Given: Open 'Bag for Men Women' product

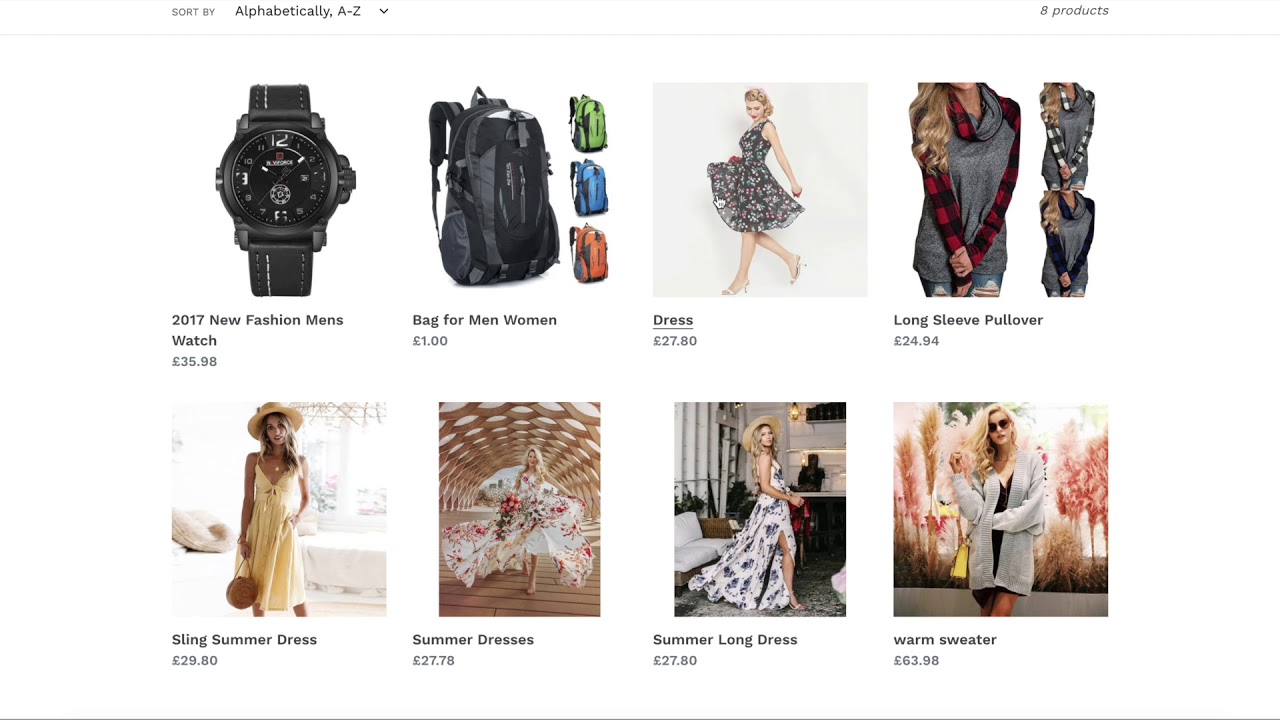Looking at the screenshot, I should point(484,320).
